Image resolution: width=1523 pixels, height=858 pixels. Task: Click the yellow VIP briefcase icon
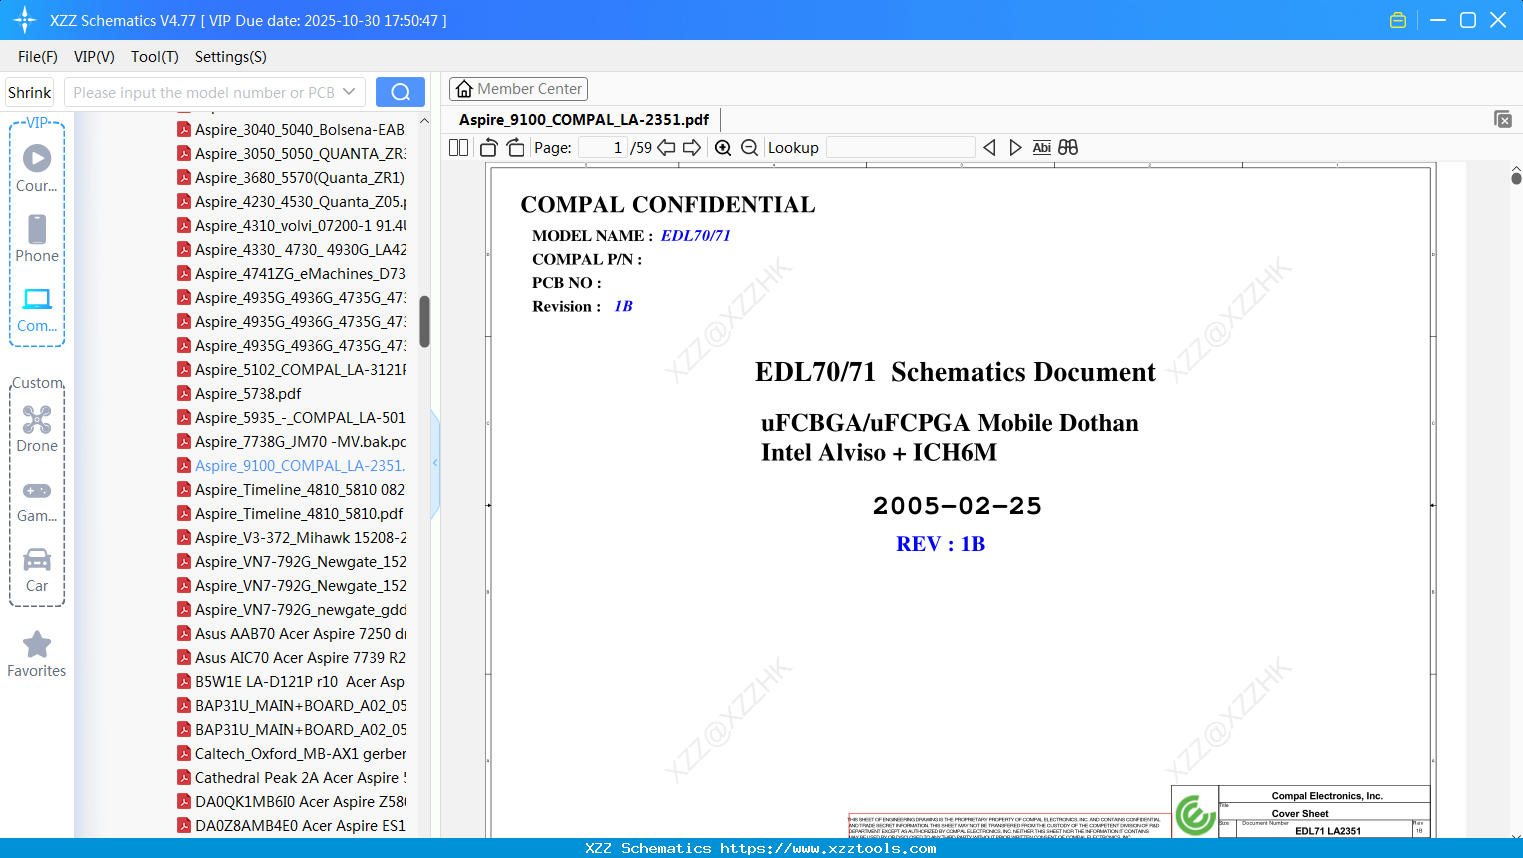1398,20
